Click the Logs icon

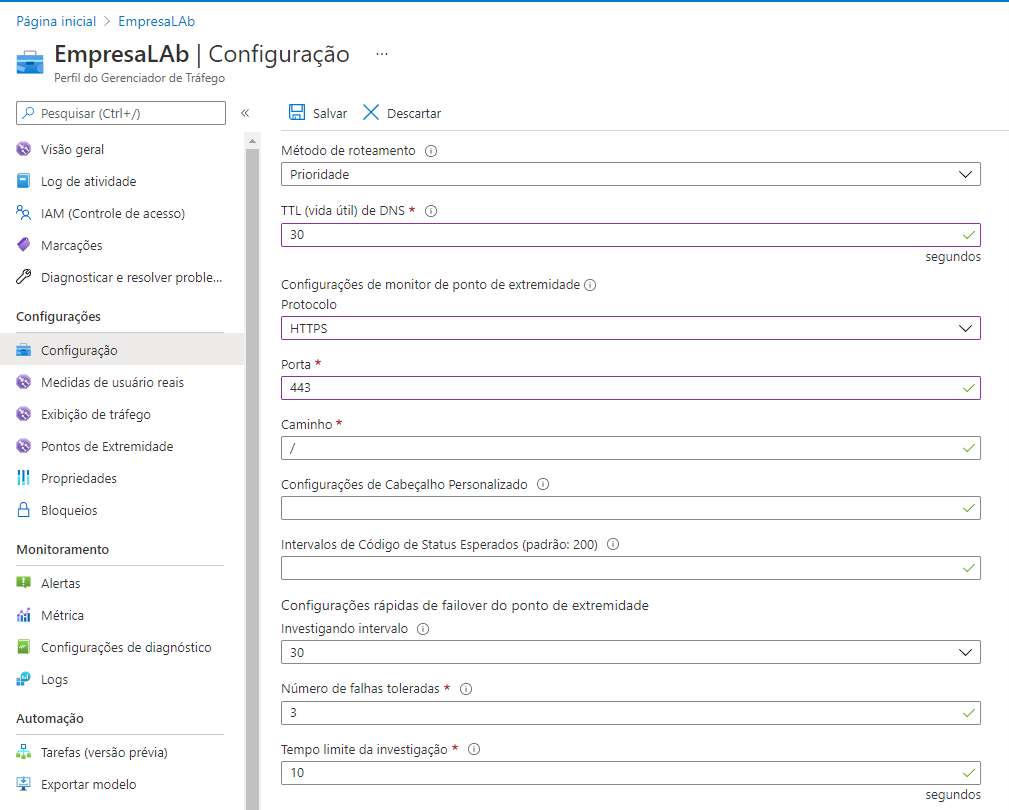coord(24,679)
